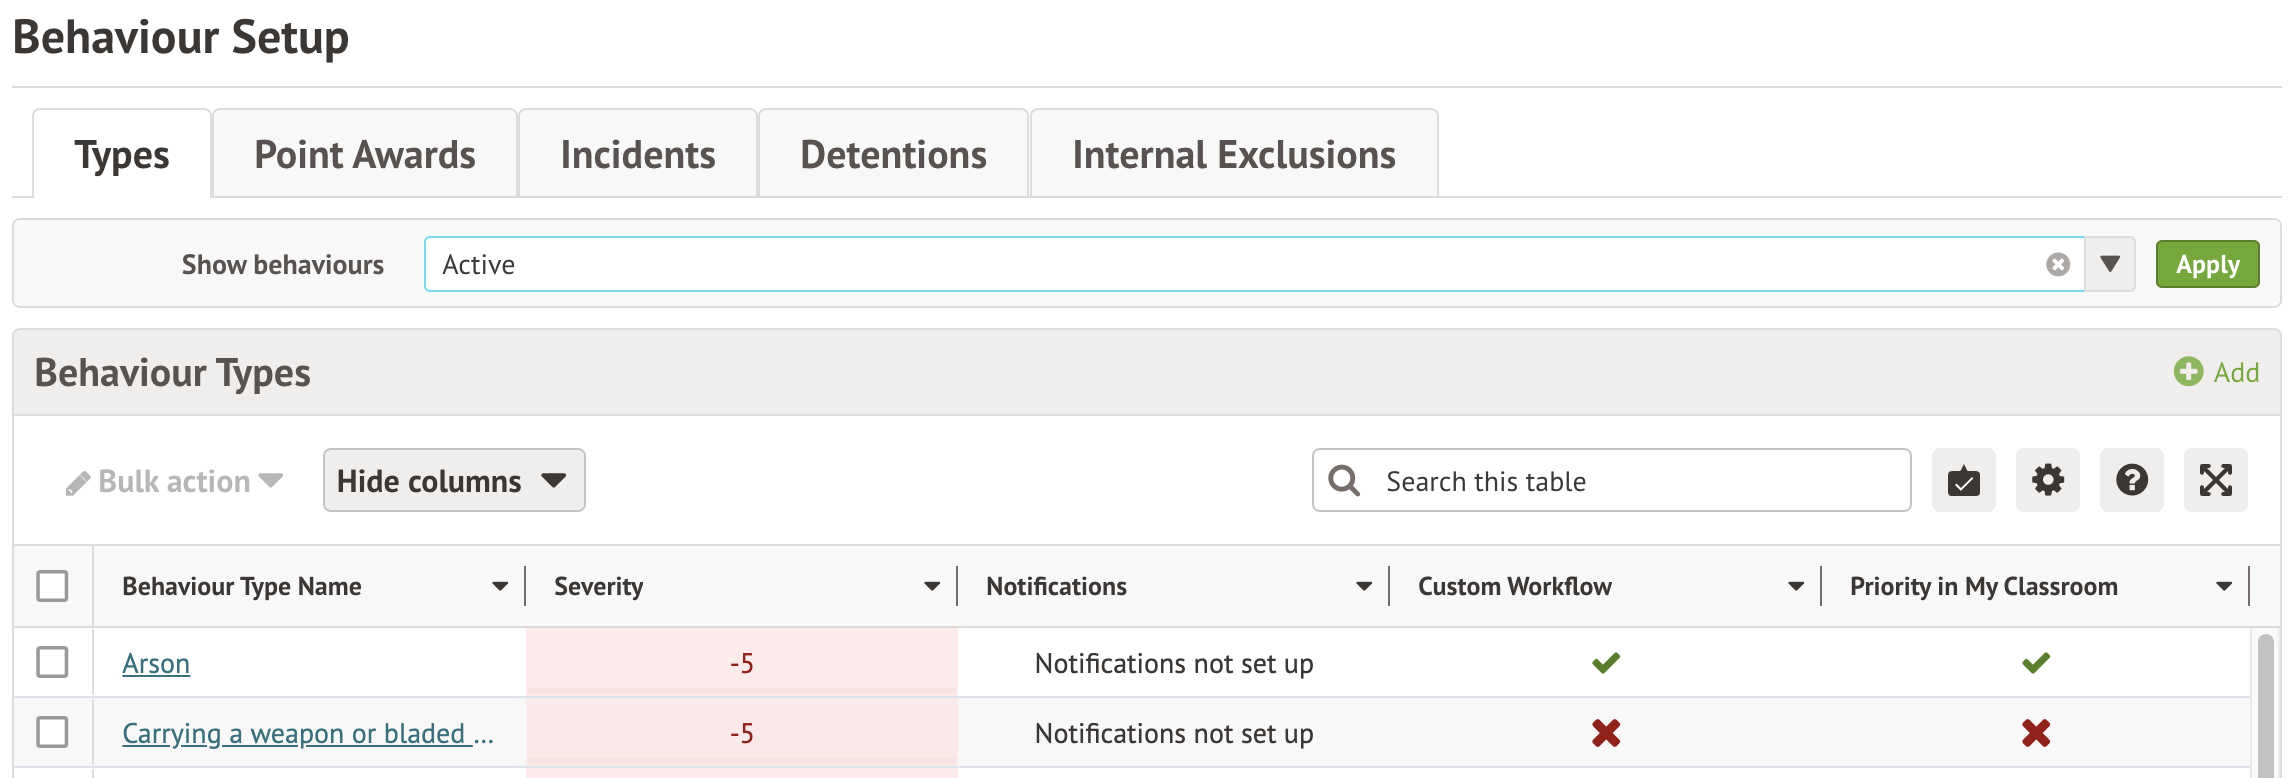2296x778 pixels.
Task: Open Severity column sort menu arrow
Action: 931,586
